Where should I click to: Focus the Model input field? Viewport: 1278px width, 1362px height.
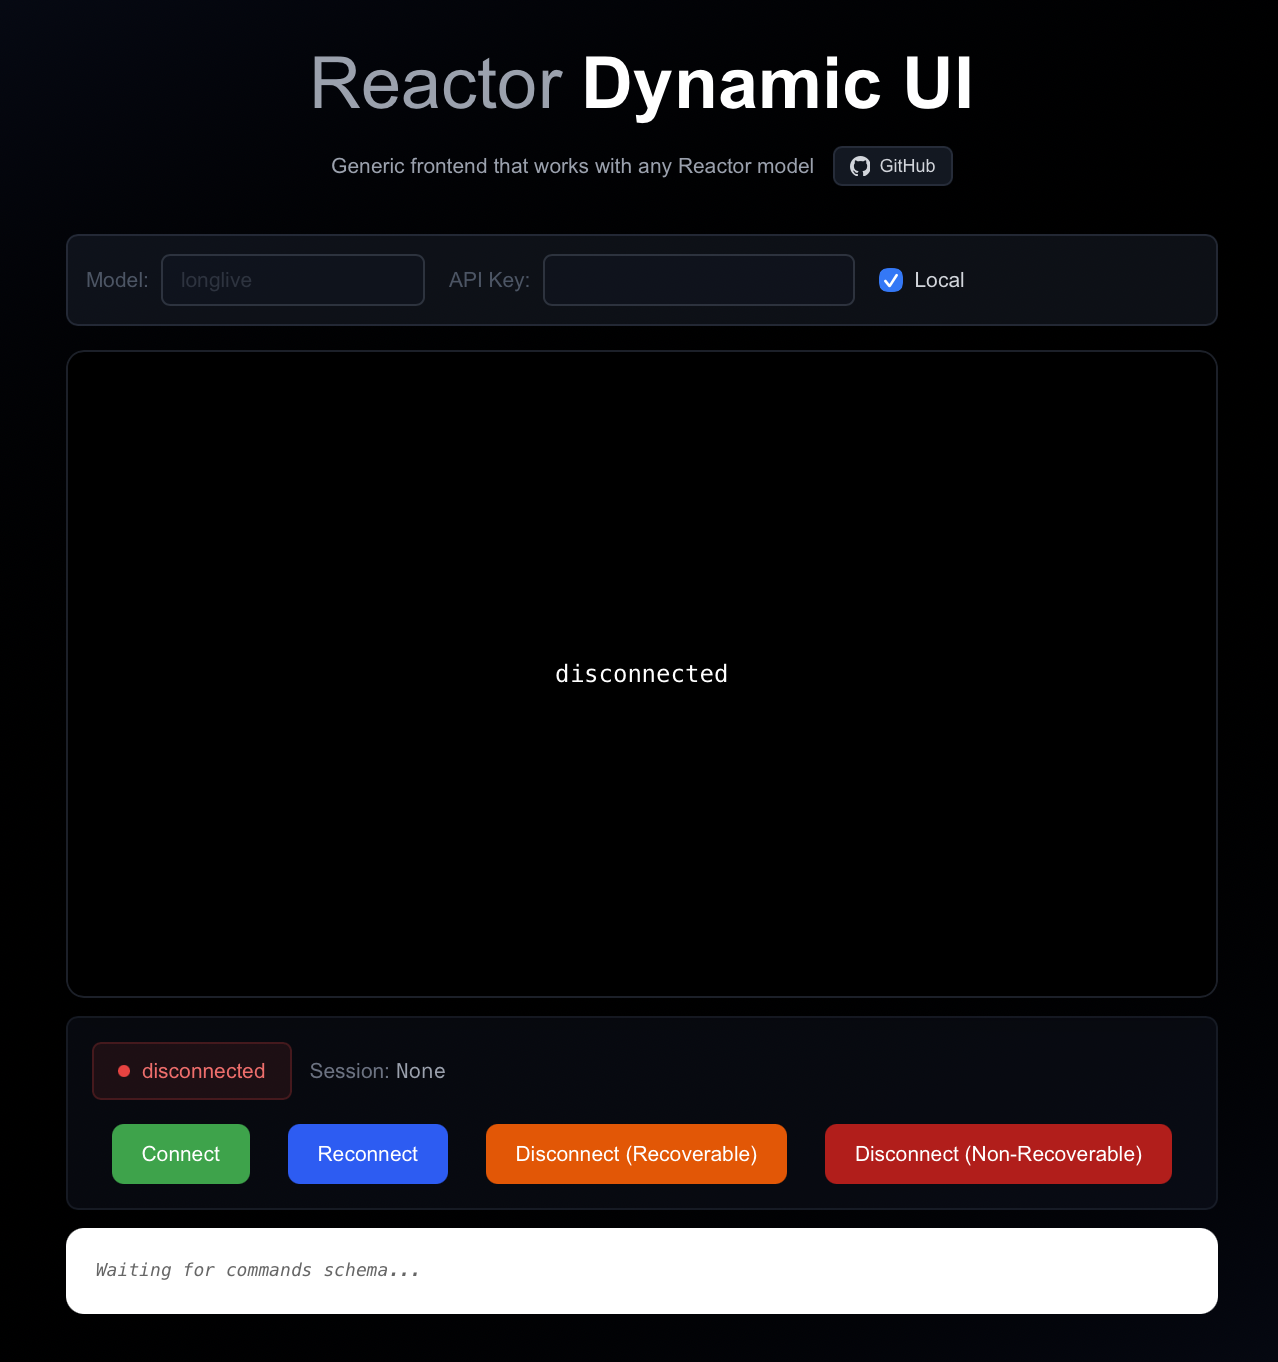click(x=292, y=280)
